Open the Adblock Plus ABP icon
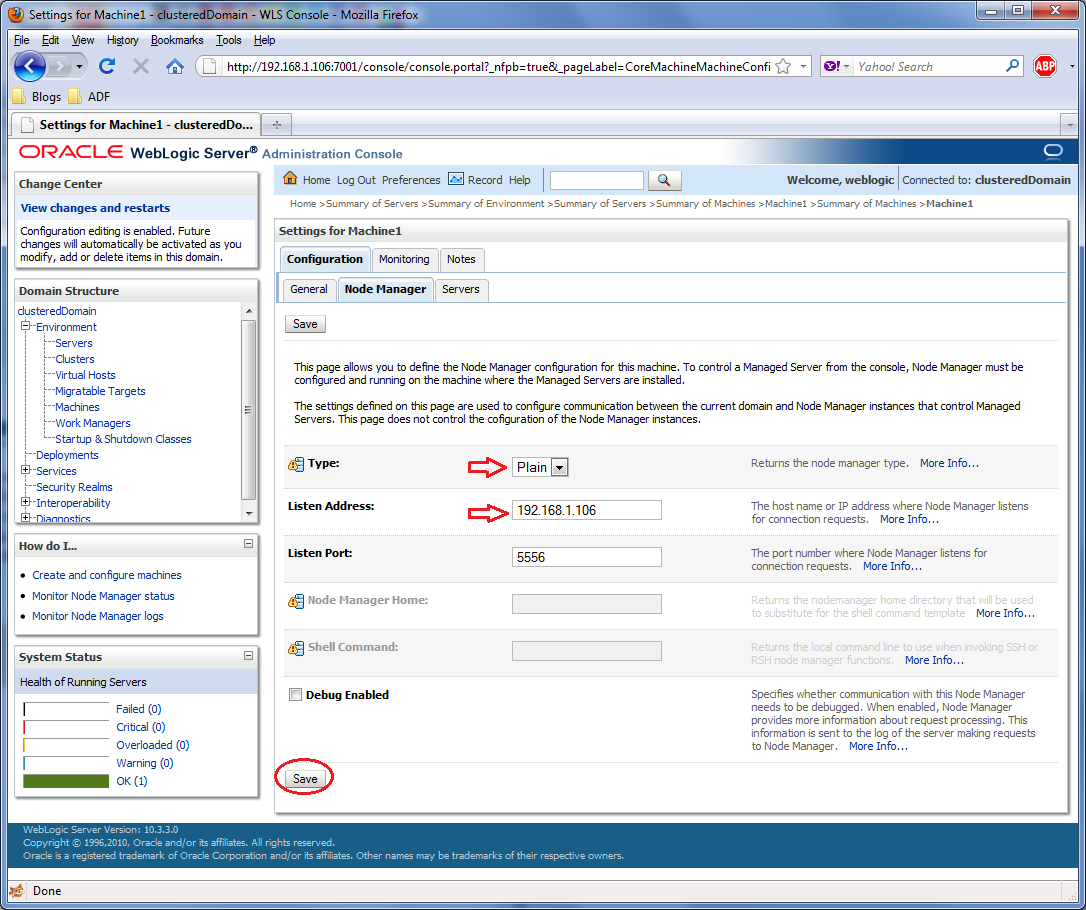The height and width of the screenshot is (910, 1086). tap(1044, 66)
